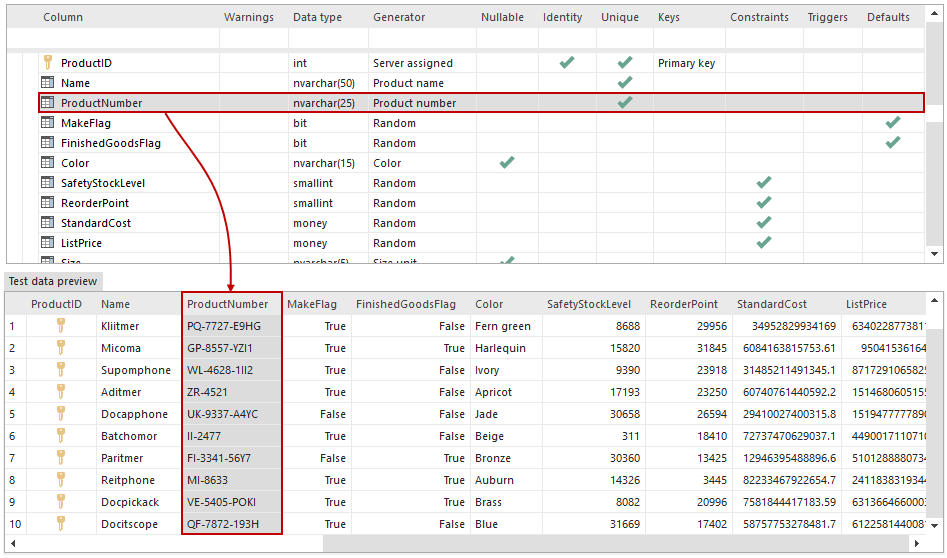Click the table icon beside Color row
The height and width of the screenshot is (558, 947).
point(47,163)
